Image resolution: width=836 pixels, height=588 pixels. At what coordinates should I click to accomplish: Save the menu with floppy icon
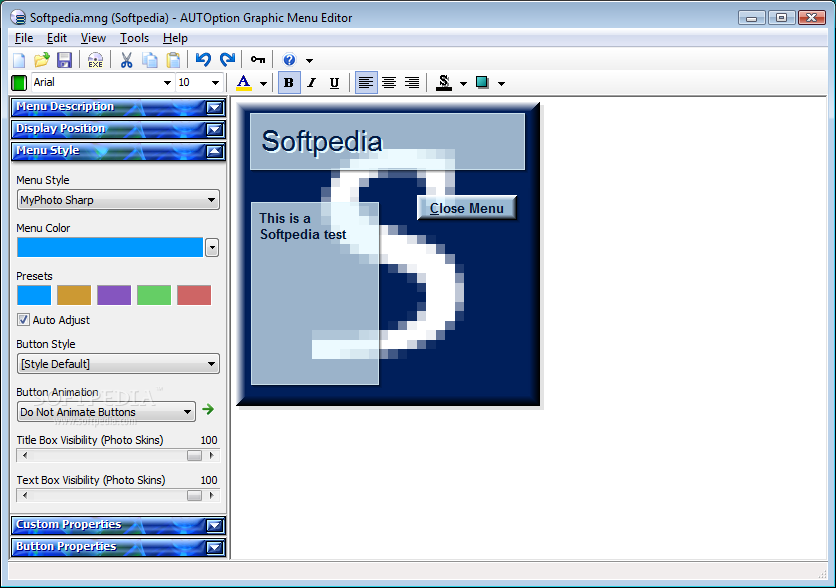(x=65, y=60)
